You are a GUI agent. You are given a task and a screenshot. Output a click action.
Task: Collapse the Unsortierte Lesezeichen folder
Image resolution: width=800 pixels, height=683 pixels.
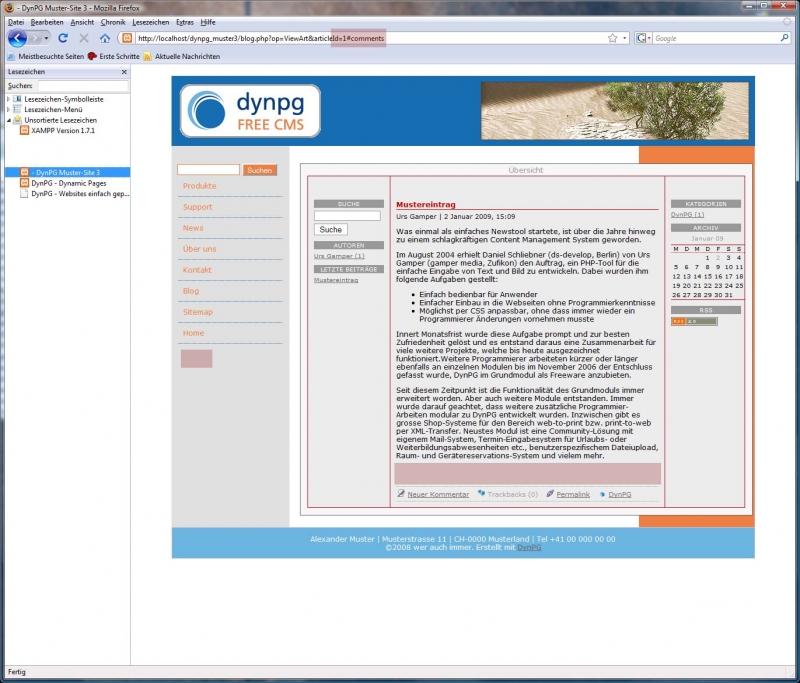[x=9, y=120]
